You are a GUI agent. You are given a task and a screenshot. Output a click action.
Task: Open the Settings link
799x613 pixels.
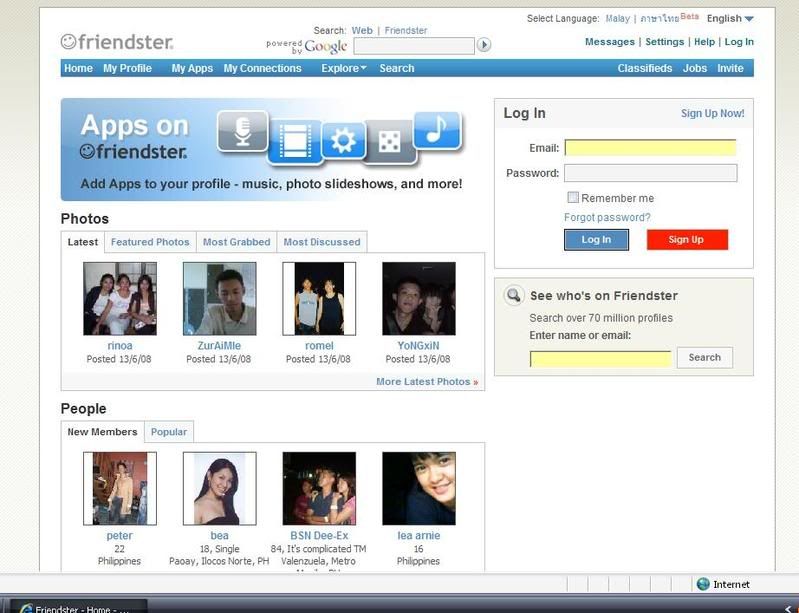pyautogui.click(x=664, y=42)
